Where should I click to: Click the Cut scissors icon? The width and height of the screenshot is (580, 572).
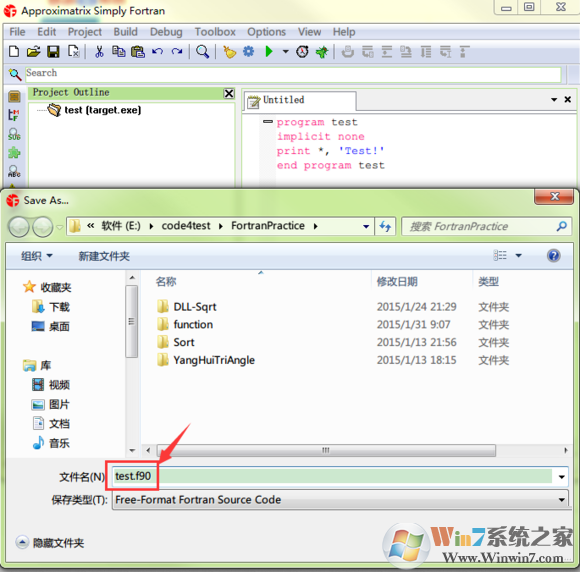99,52
